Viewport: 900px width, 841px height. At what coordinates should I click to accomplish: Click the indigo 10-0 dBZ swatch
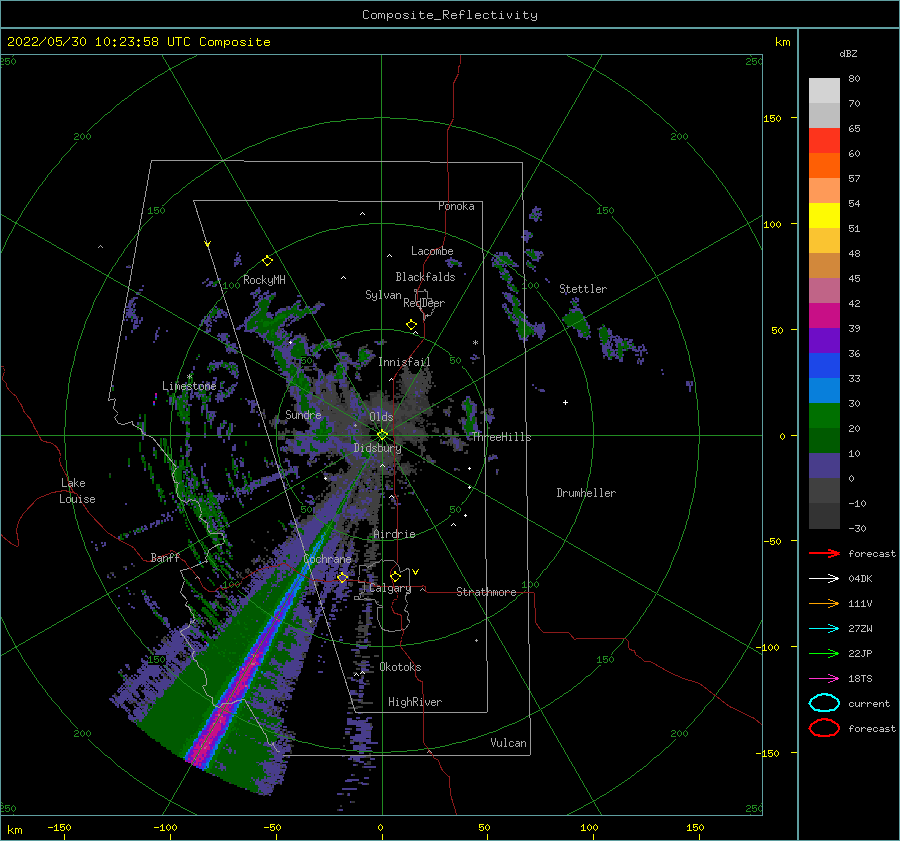[x=824, y=466]
